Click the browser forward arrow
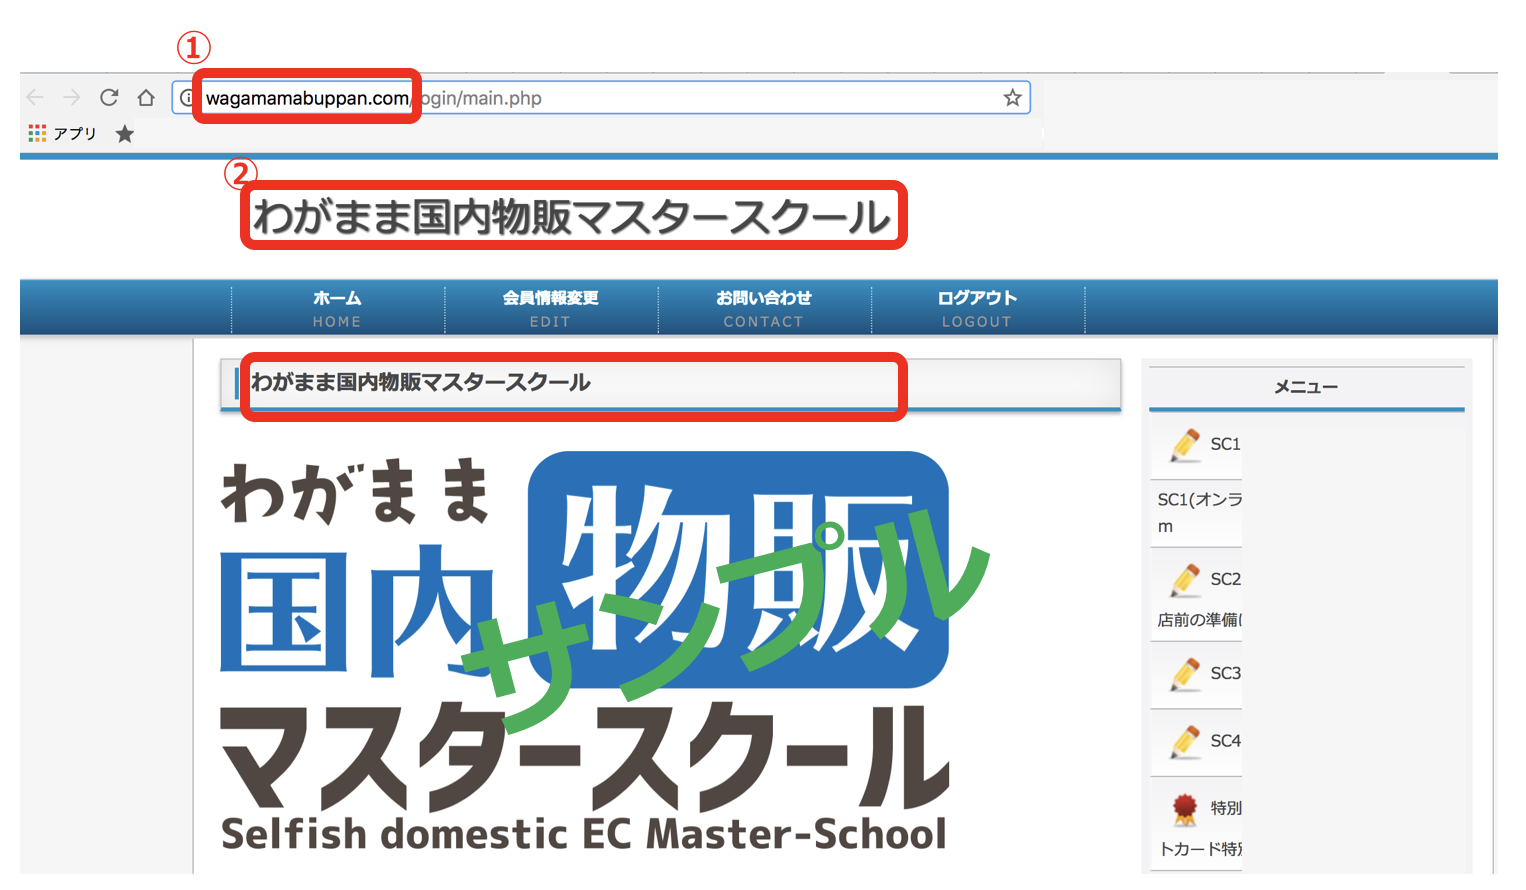The height and width of the screenshot is (890, 1526). point(72,98)
